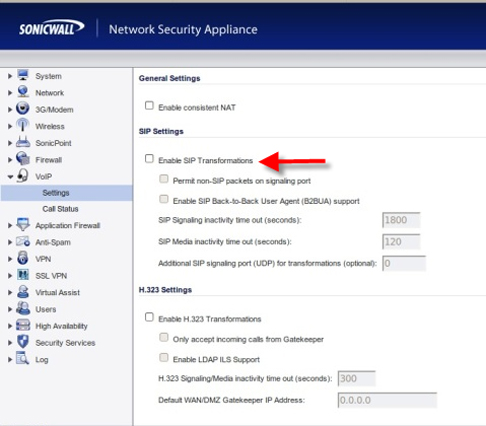The width and height of the screenshot is (486, 426).
Task: Click the Virtual Assist icon
Action: (23, 292)
